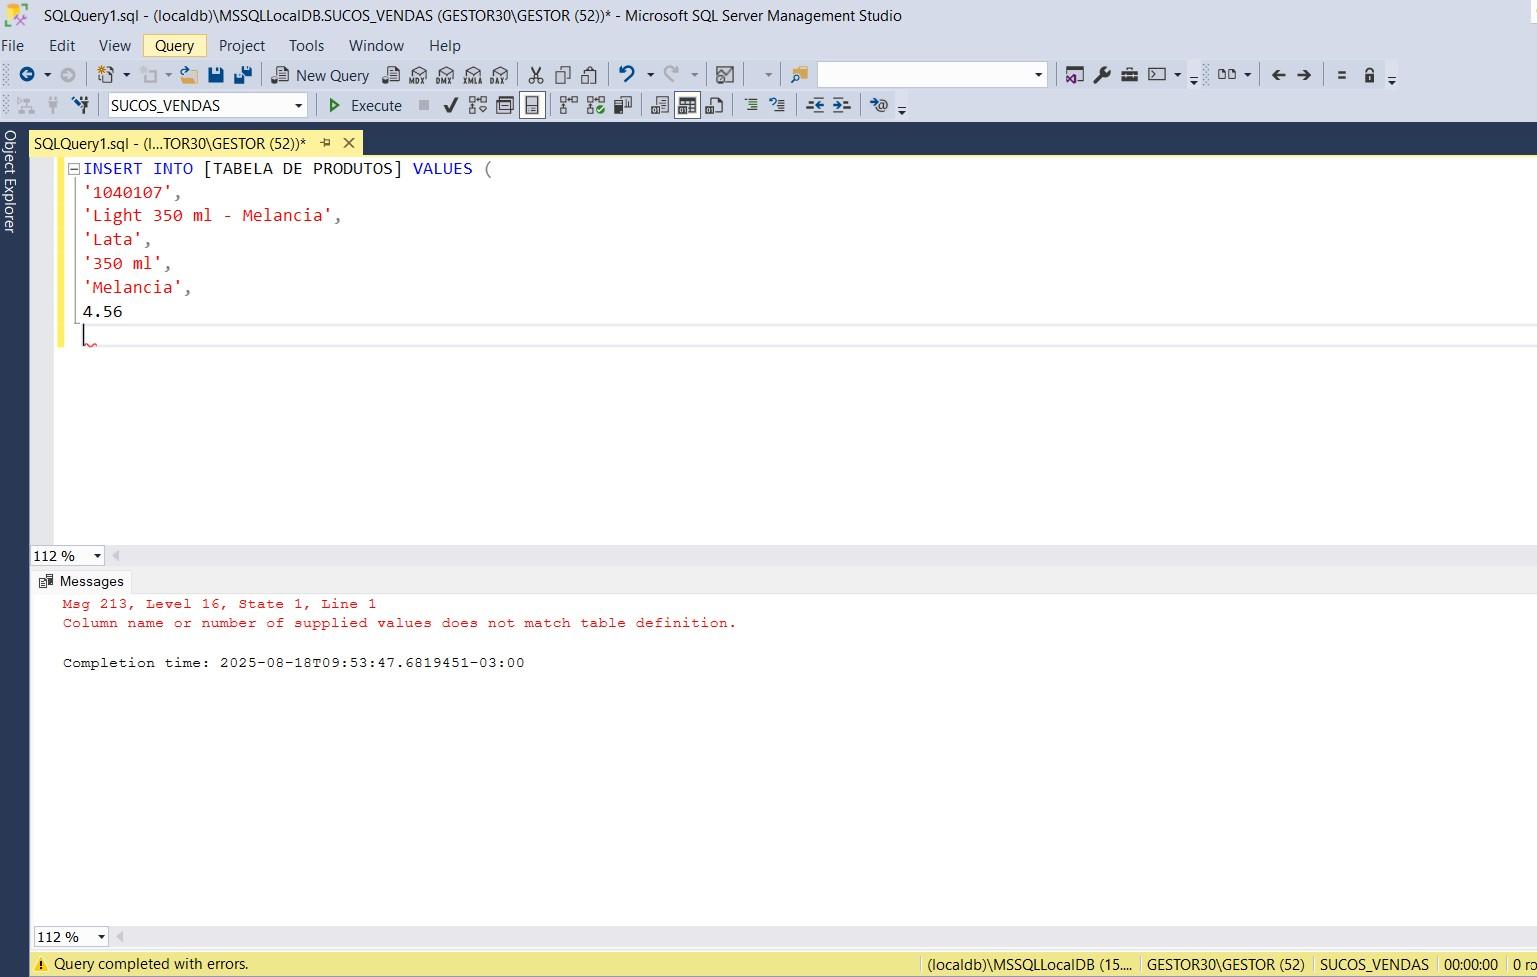This screenshot has height=977, width=1537.
Task: Click the Save All icon
Action: (x=243, y=75)
